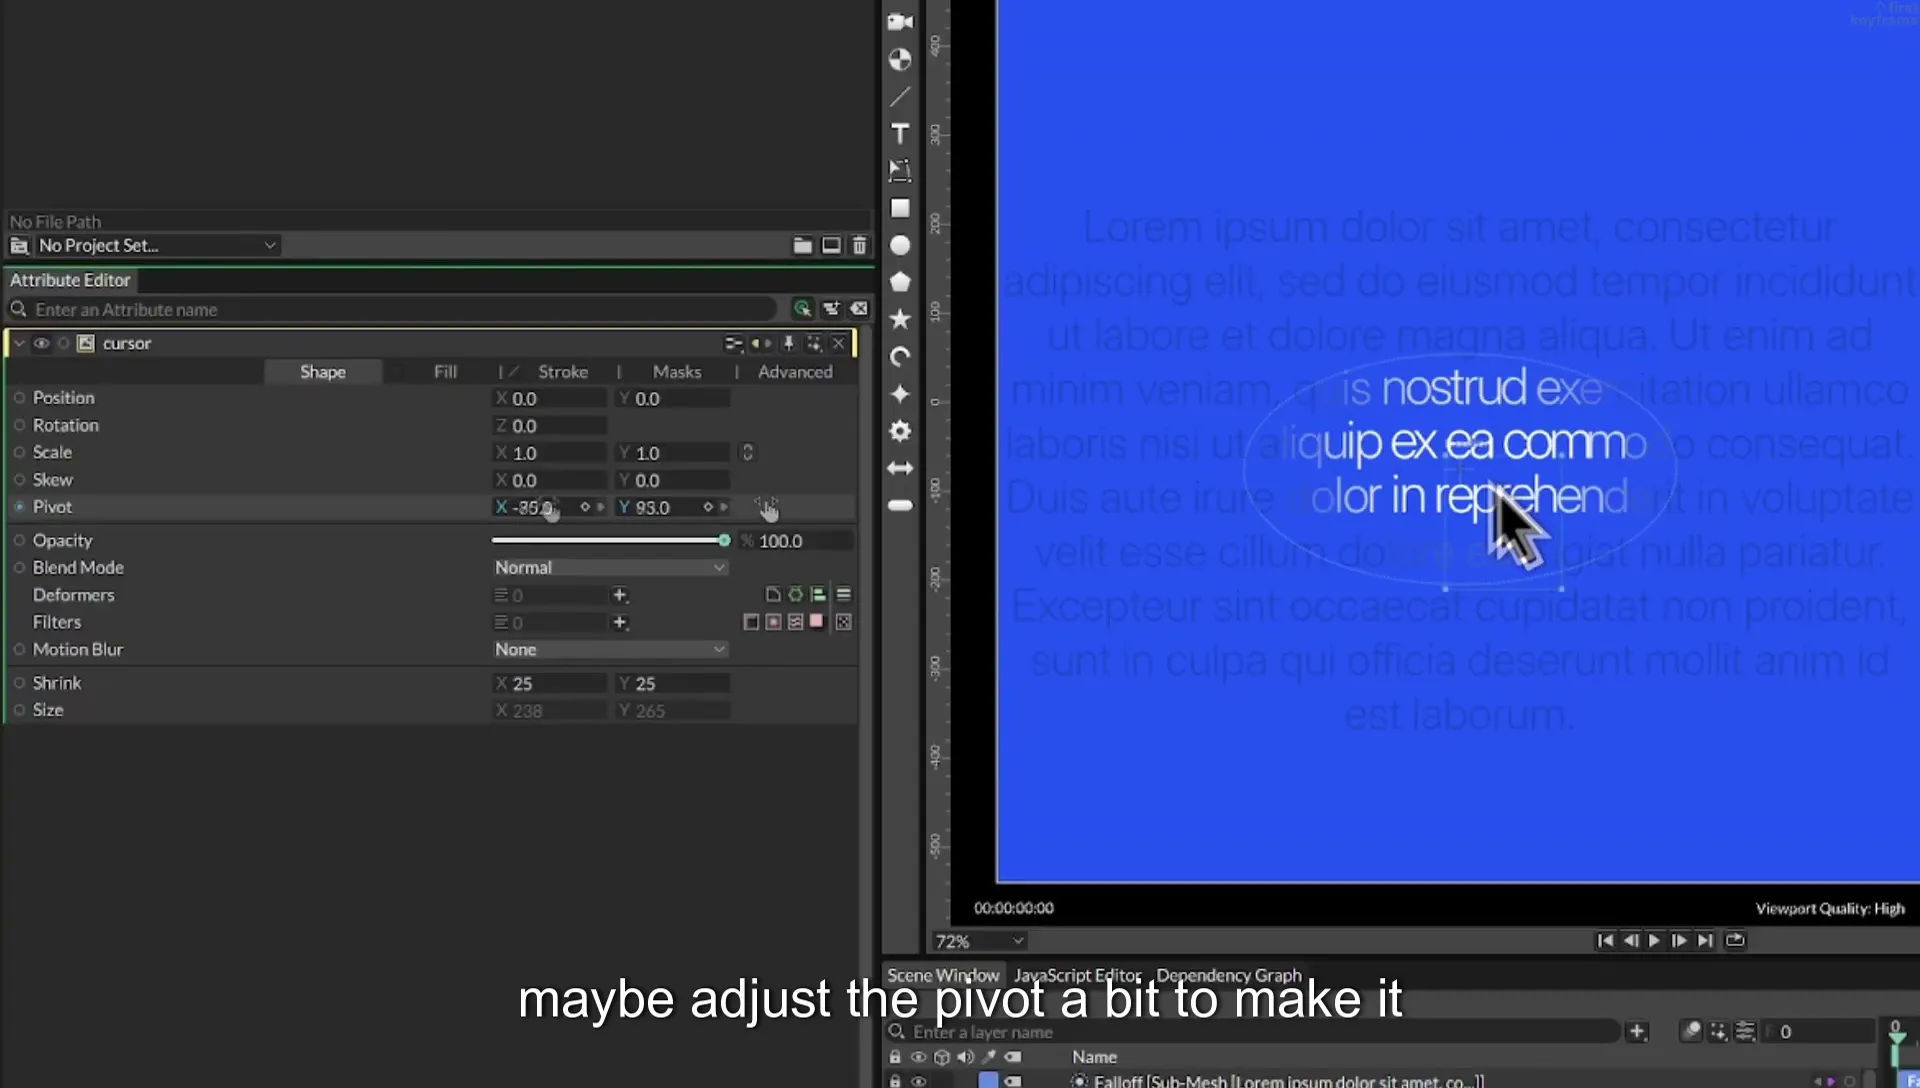Toggle the Pivot X keyframe diamond
Viewport: 1920px width, 1088px height.
[x=585, y=507]
